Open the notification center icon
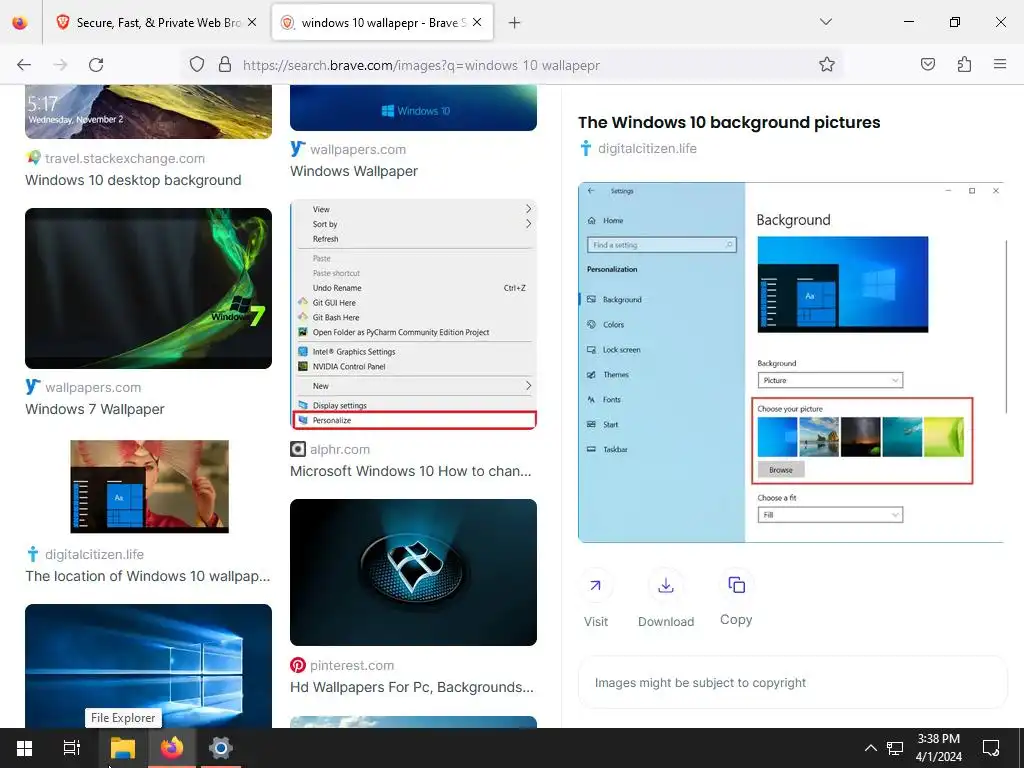Viewport: 1024px width, 768px height. coord(991,748)
